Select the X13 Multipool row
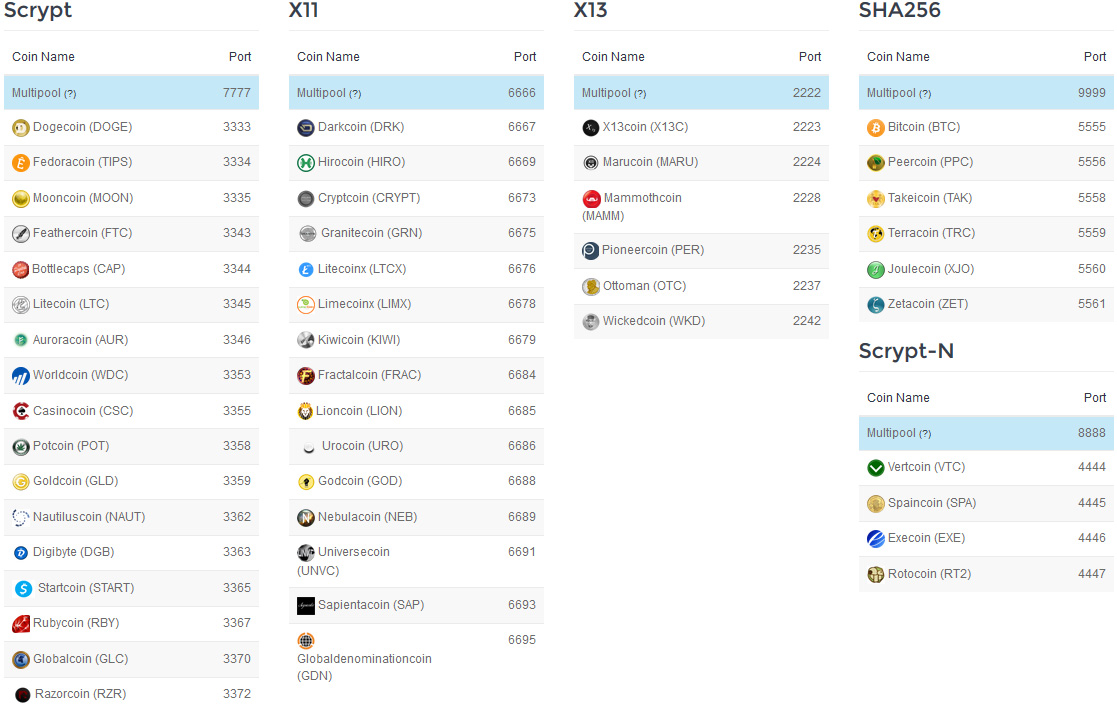 click(x=700, y=93)
